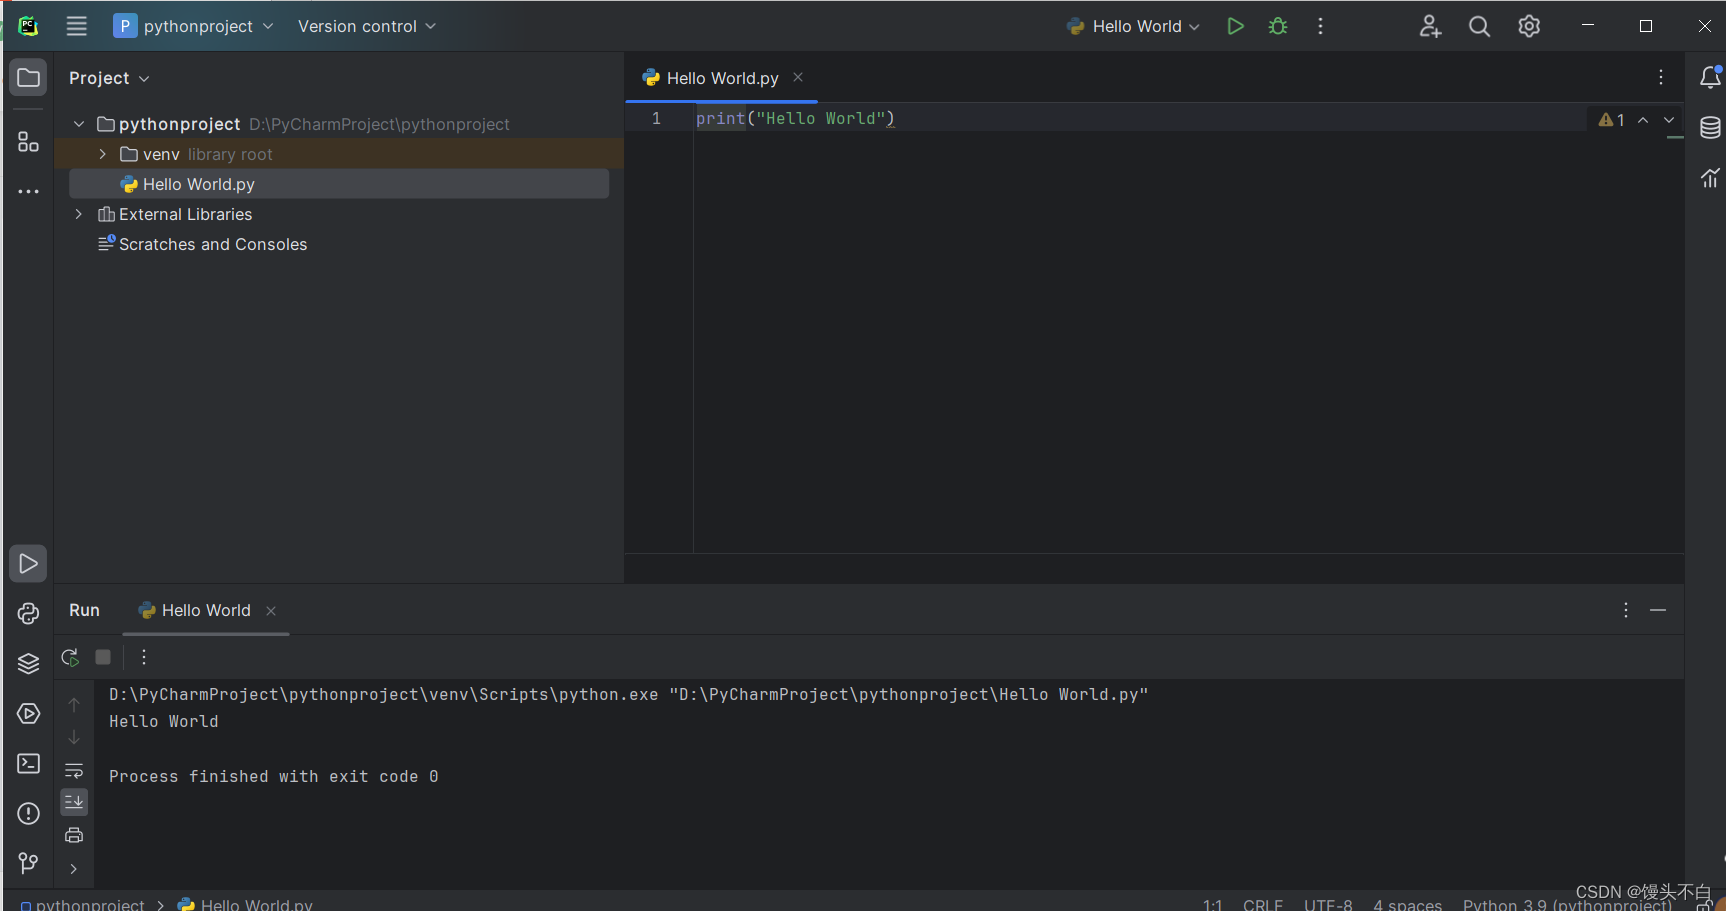Toggle scroll to end in Run output
This screenshot has height=911, width=1726.
coord(74,801)
